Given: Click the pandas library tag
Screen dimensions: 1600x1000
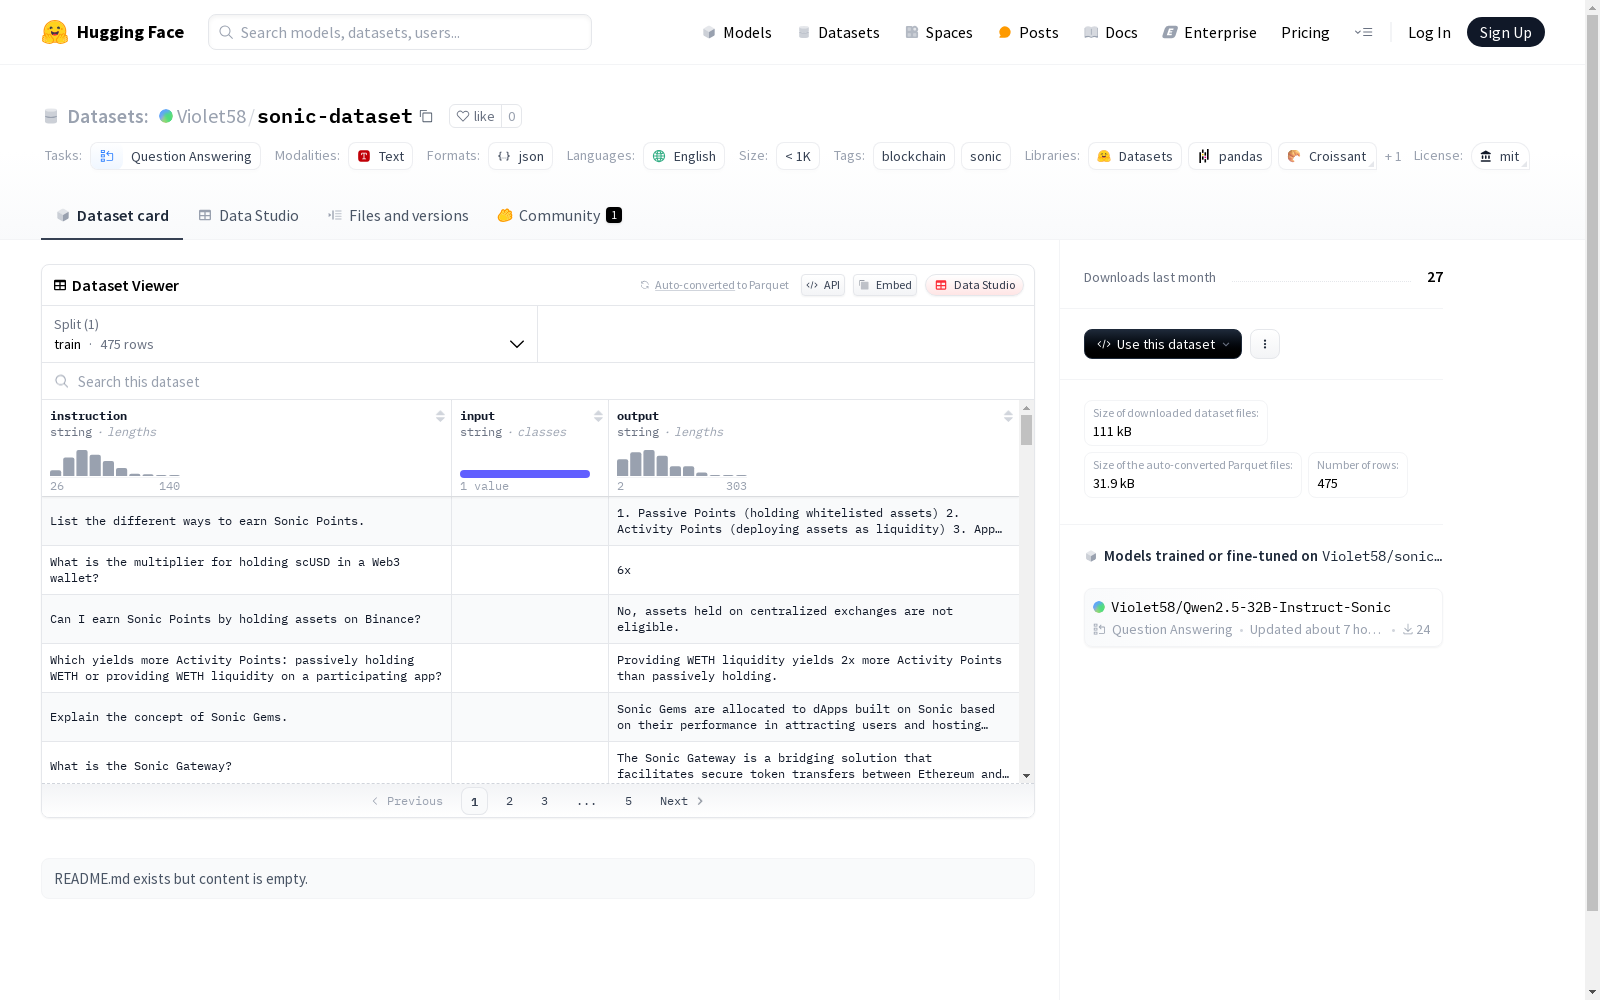Looking at the screenshot, I should 1230,156.
